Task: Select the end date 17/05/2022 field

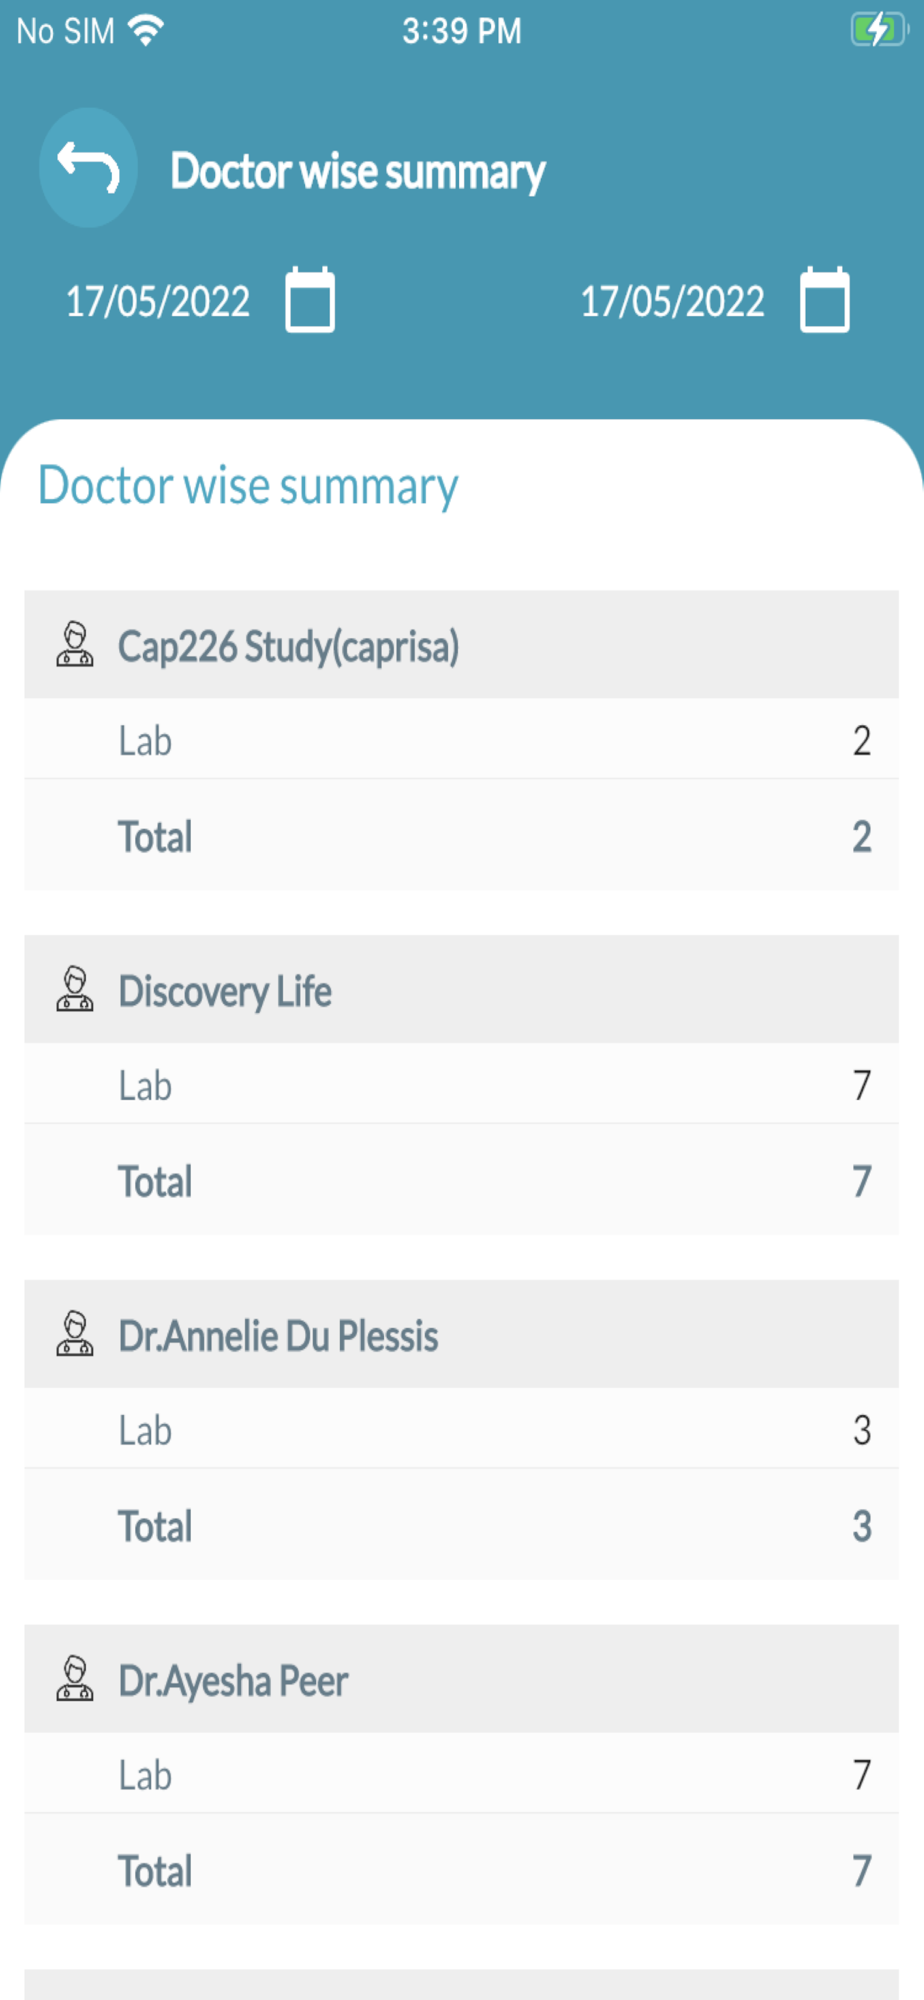Action: (673, 301)
